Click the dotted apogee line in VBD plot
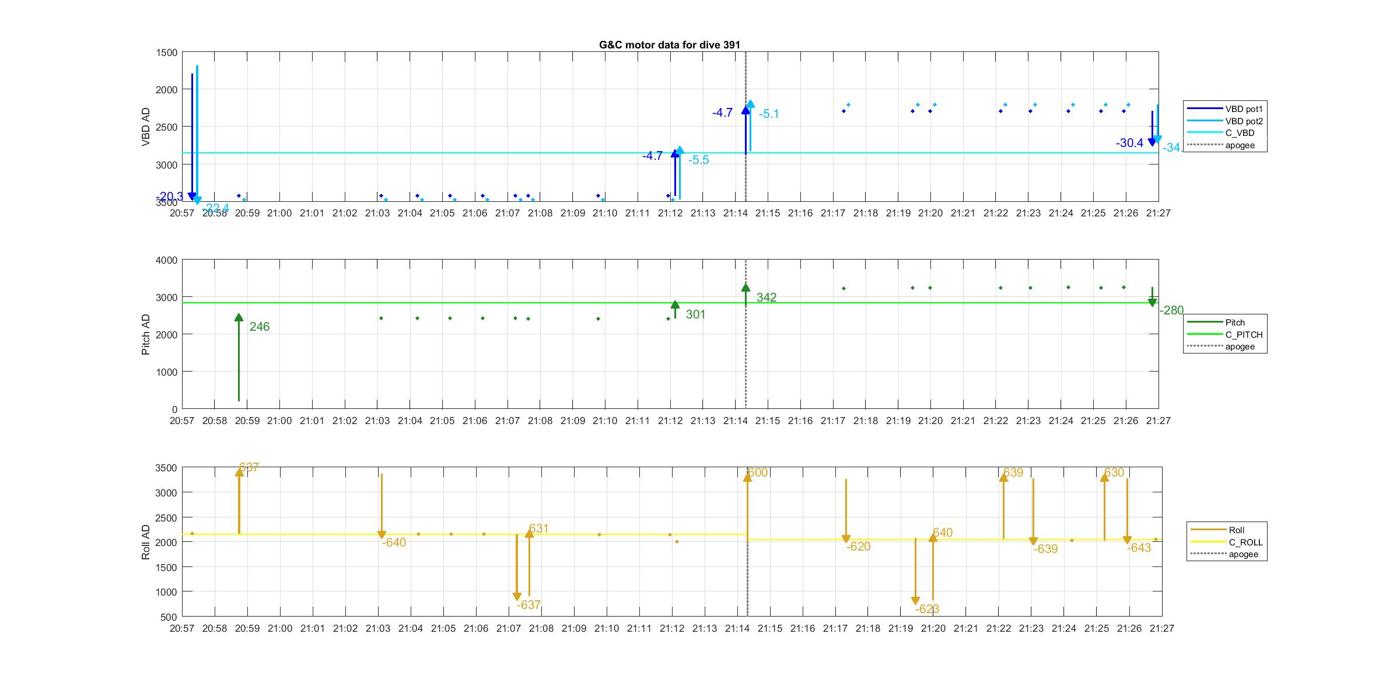 click(x=746, y=127)
